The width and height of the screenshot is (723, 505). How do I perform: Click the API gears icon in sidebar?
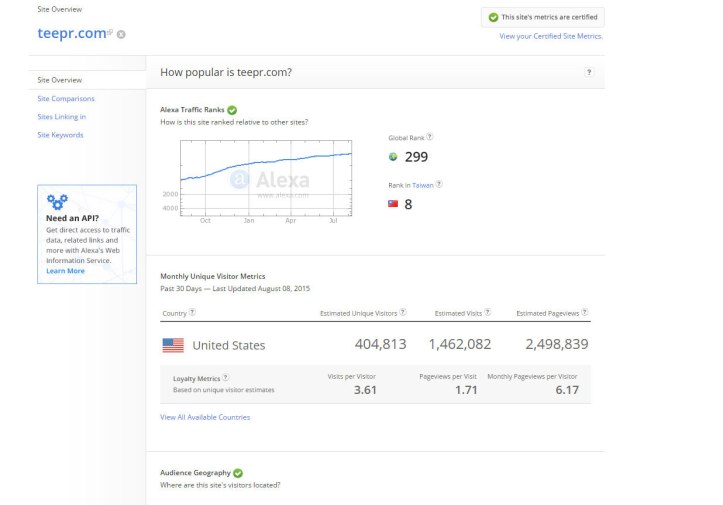[57, 201]
